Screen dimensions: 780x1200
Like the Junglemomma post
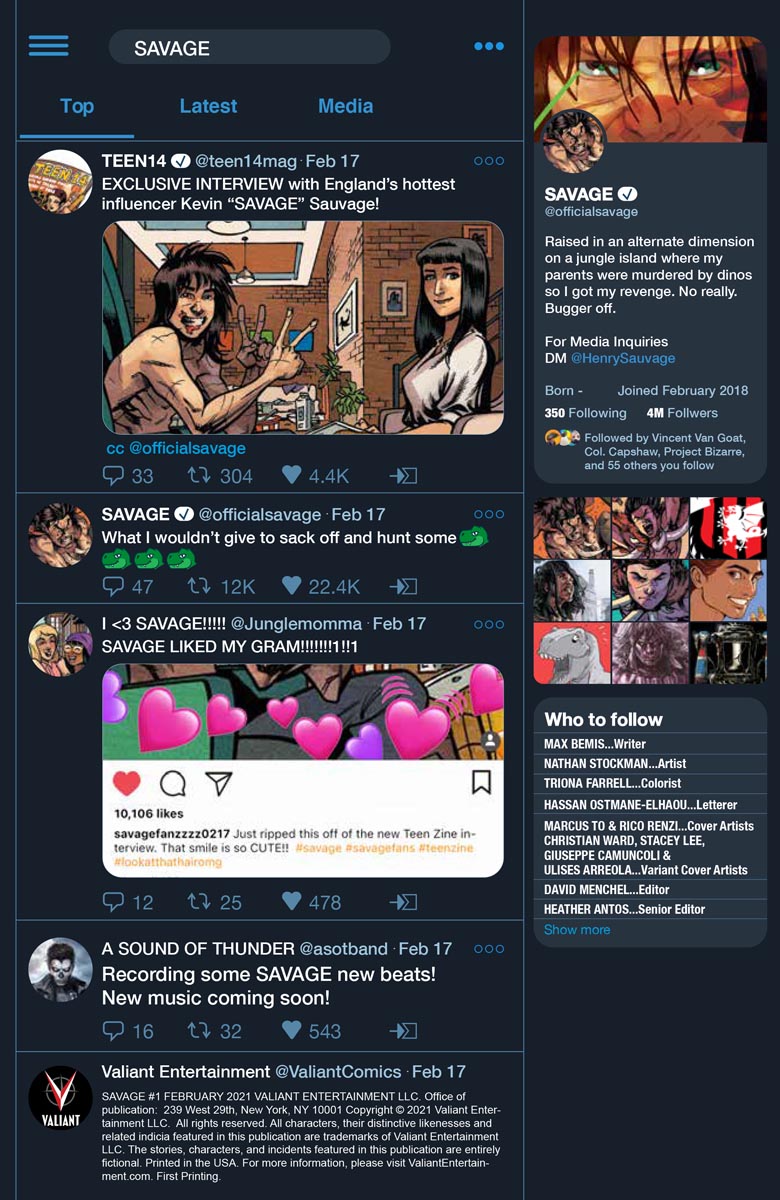point(291,901)
